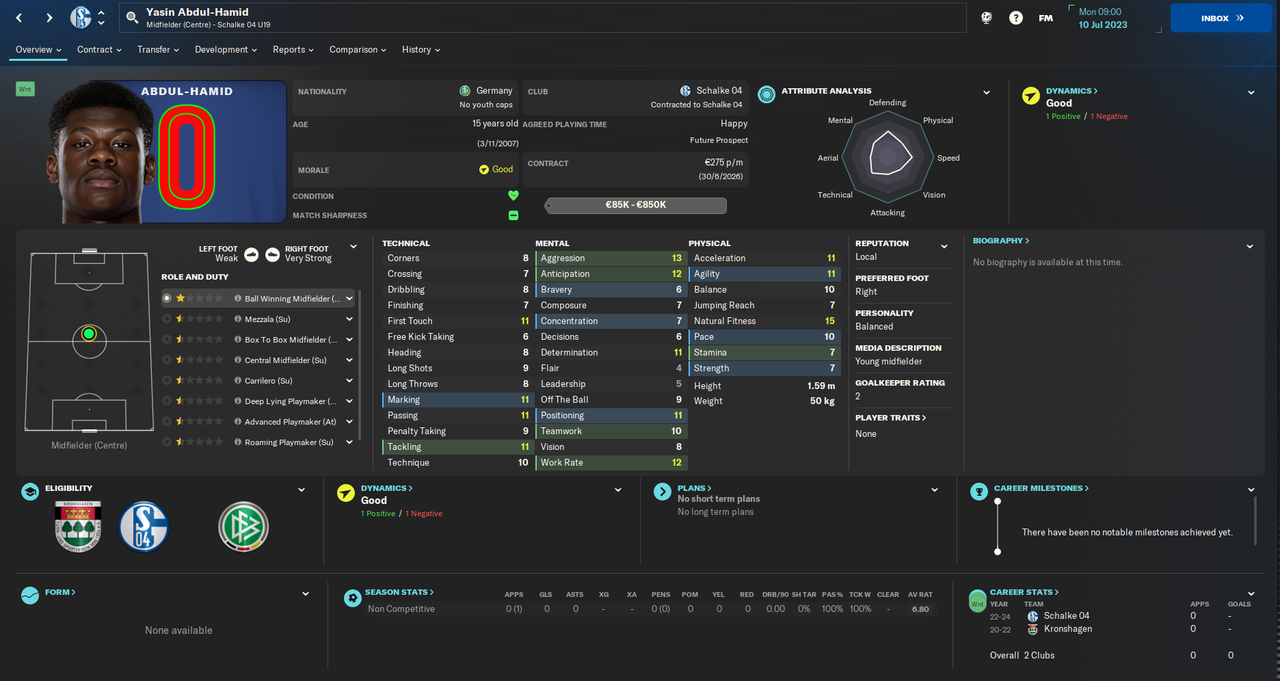The image size is (1280, 681).
Task: Click the attribute analysis radar chart
Action: (x=888, y=157)
